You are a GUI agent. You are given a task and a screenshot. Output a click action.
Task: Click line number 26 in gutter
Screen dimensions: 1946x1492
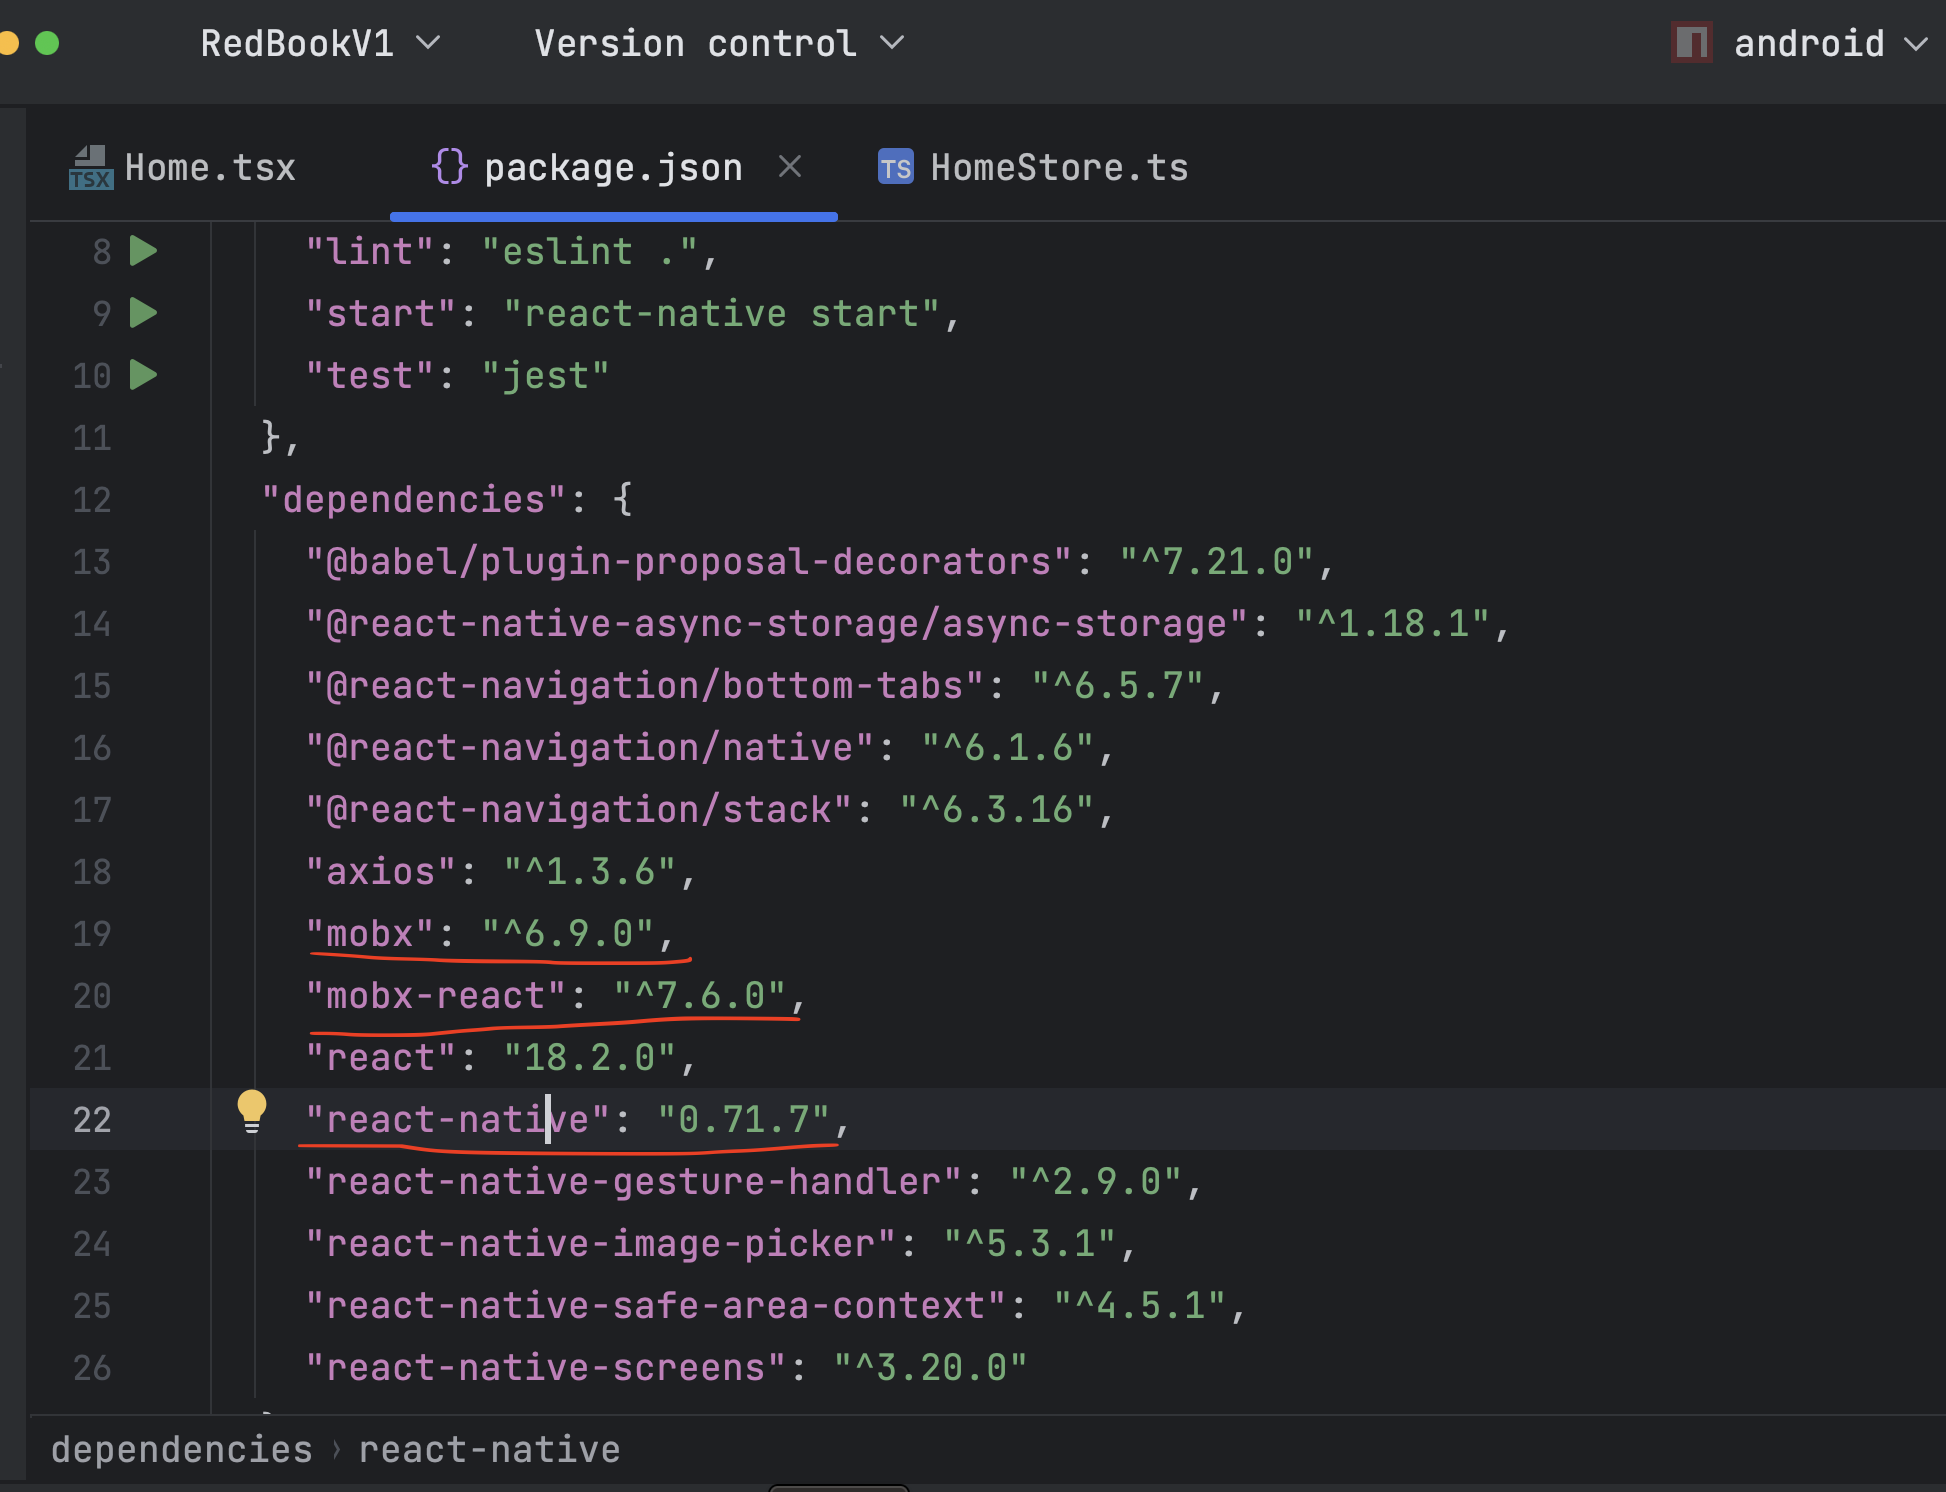point(92,1367)
